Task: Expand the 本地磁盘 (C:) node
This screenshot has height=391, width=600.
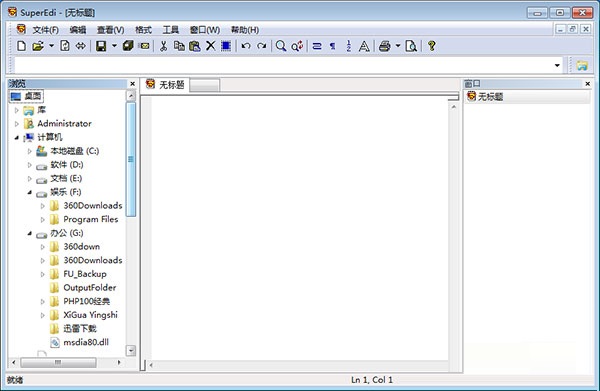Action: tap(29, 152)
